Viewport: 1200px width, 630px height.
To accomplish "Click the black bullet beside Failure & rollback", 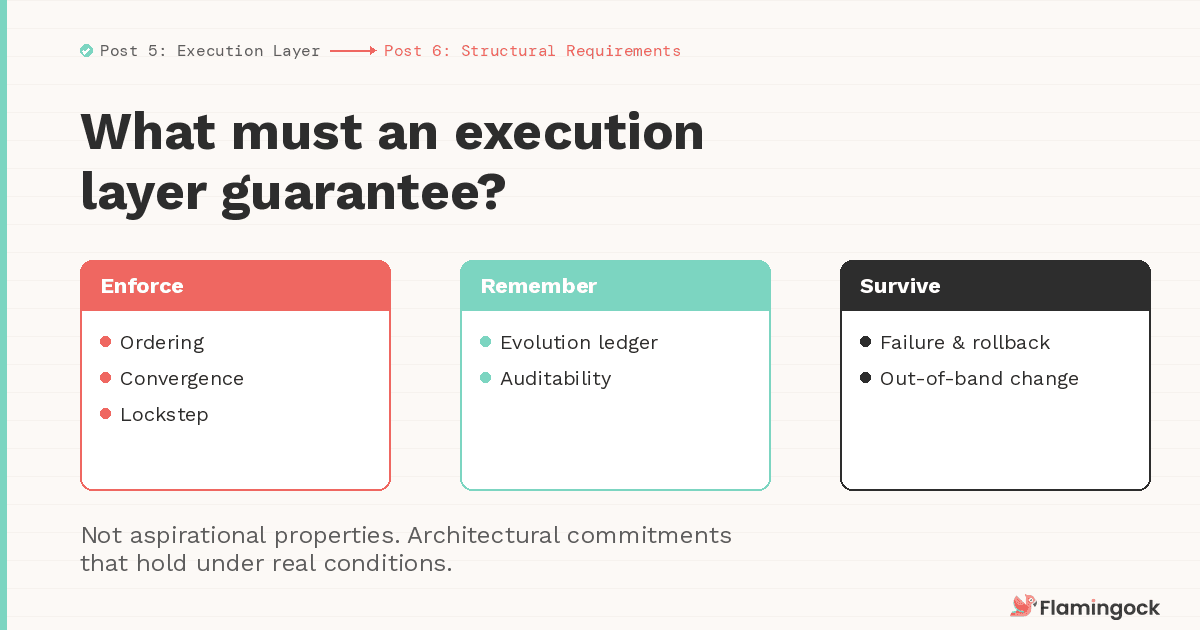I will click(866, 342).
